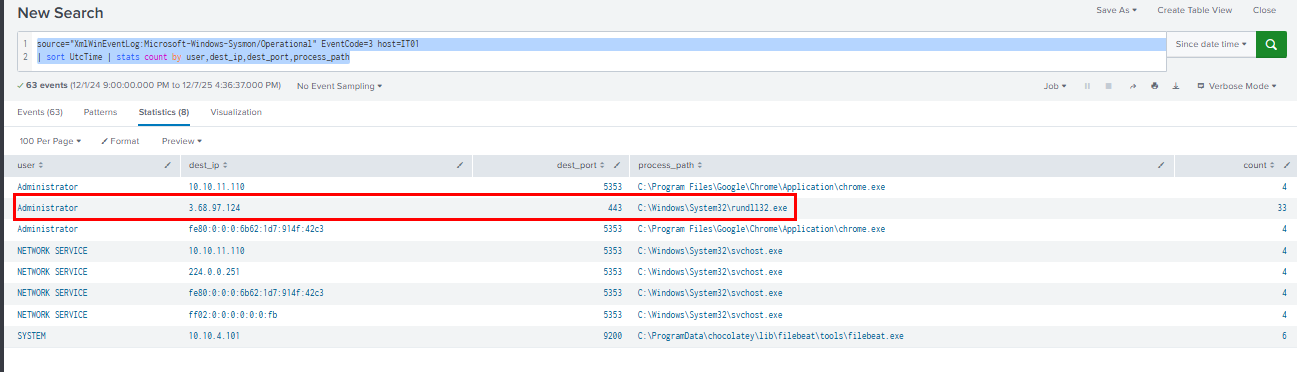Click the rundll32.exe process path cell
Viewport: 1297px width, 372px height.
712,208
